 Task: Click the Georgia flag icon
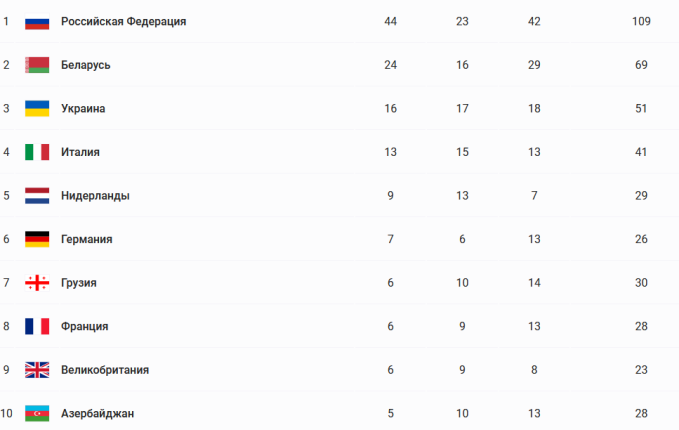[37, 283]
